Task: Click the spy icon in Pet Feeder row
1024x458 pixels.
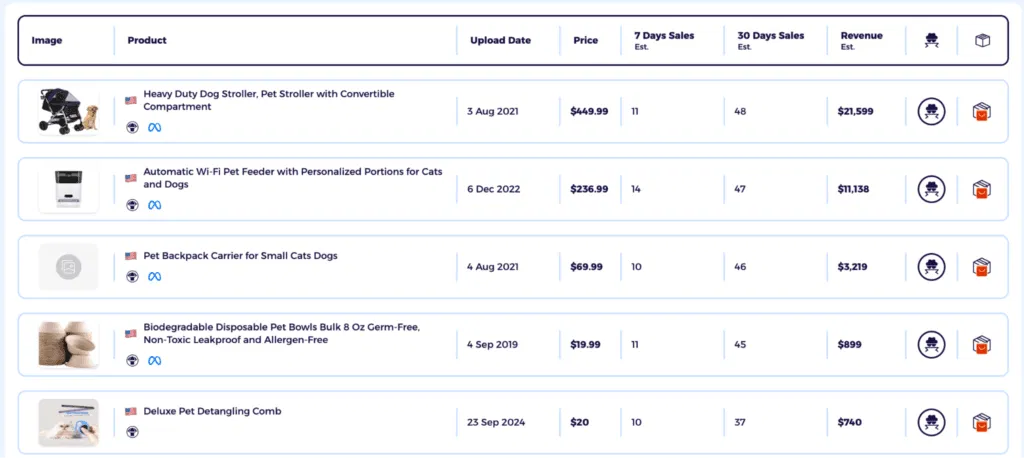Action: 932,189
